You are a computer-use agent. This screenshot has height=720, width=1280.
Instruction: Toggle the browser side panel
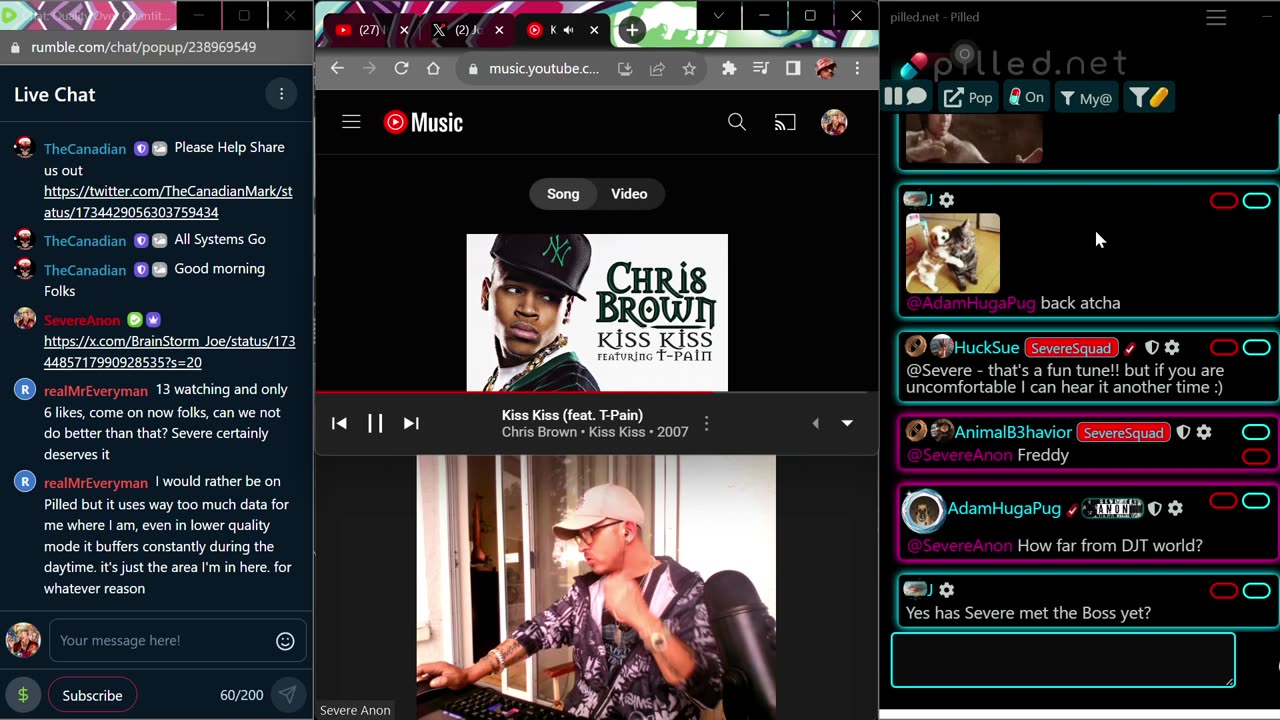[793, 68]
